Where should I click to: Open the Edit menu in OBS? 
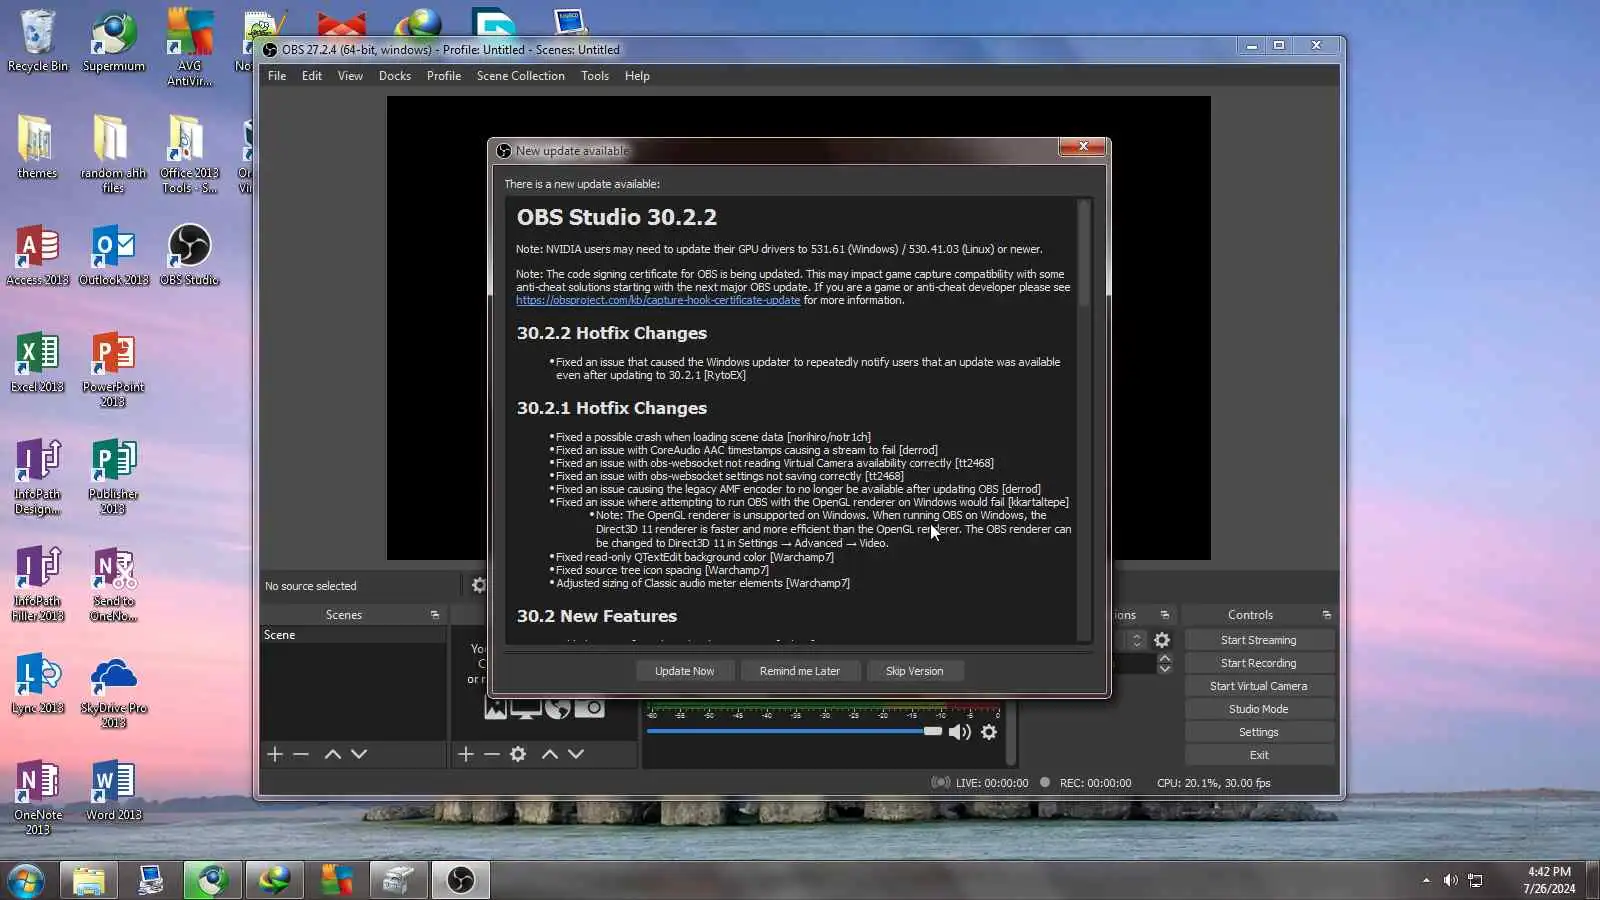(x=312, y=76)
